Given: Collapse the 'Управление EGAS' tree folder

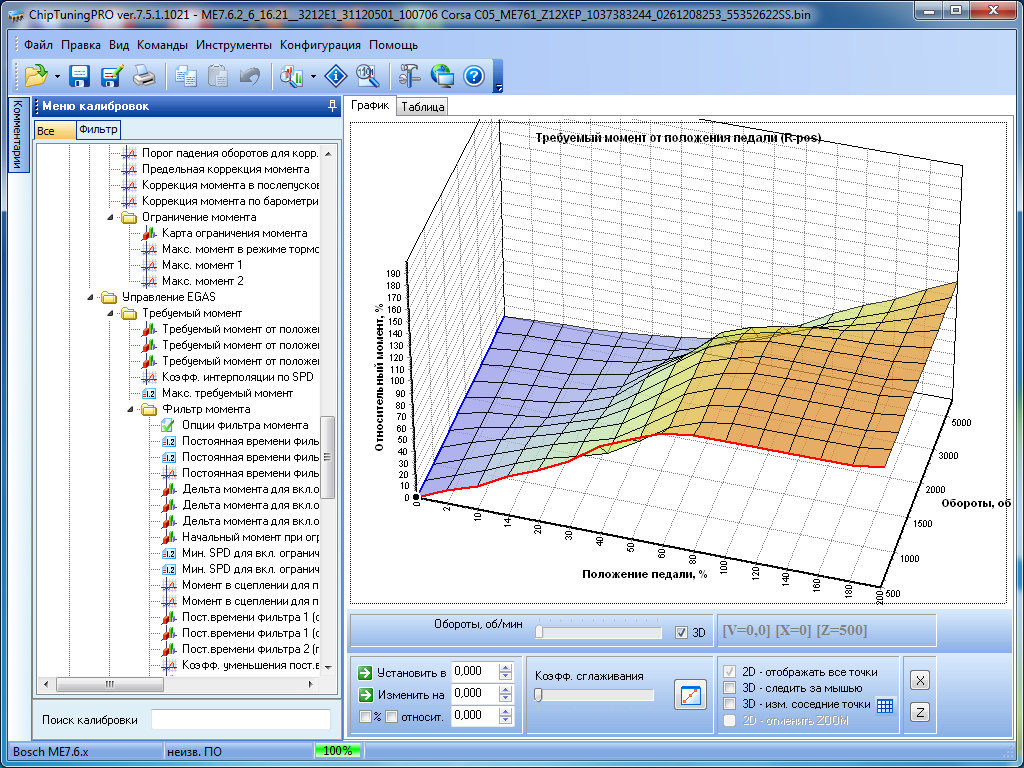Looking at the screenshot, I should (89, 297).
